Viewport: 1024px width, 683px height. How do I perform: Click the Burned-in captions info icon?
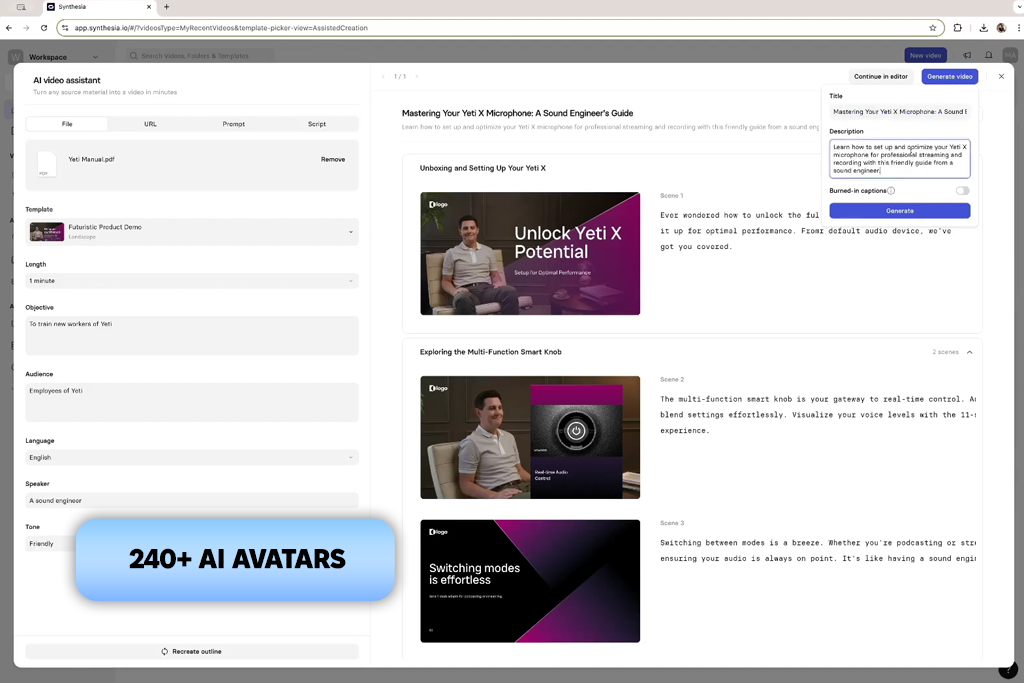pyautogui.click(x=891, y=191)
